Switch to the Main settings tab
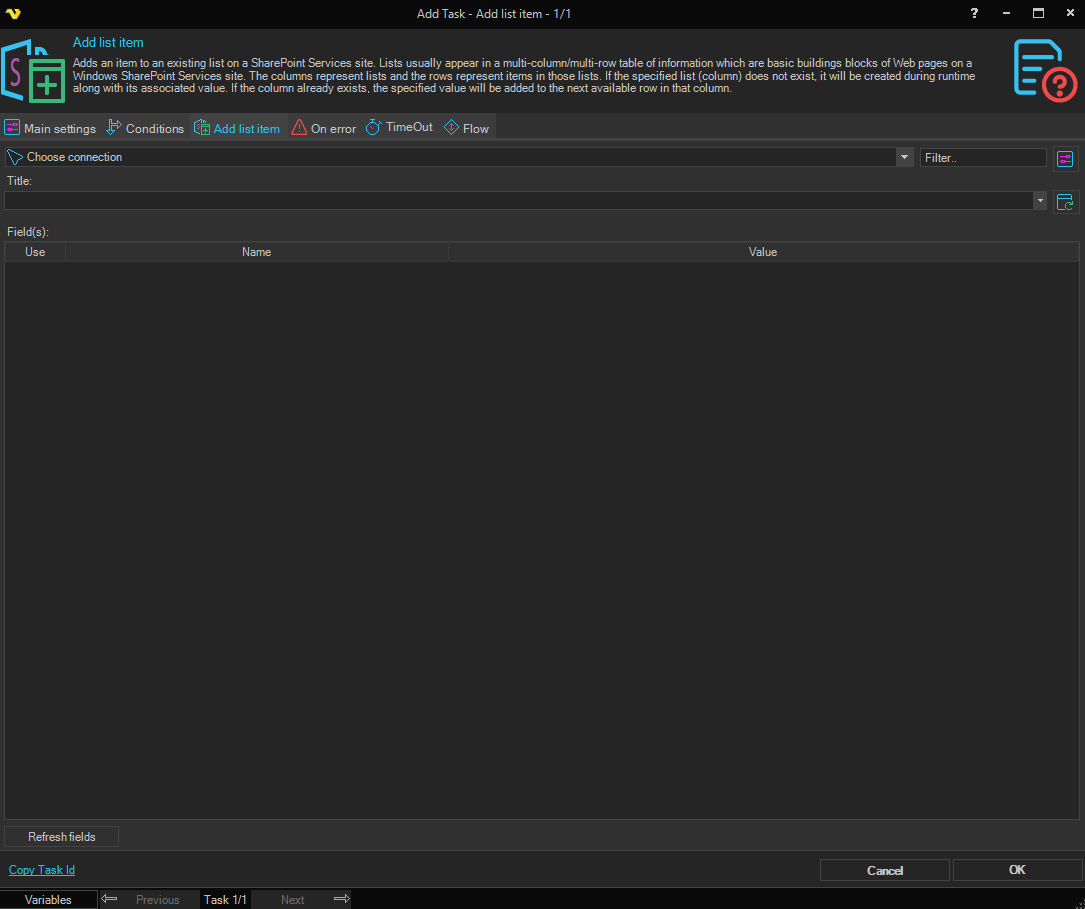The width and height of the screenshot is (1085, 909). point(51,128)
